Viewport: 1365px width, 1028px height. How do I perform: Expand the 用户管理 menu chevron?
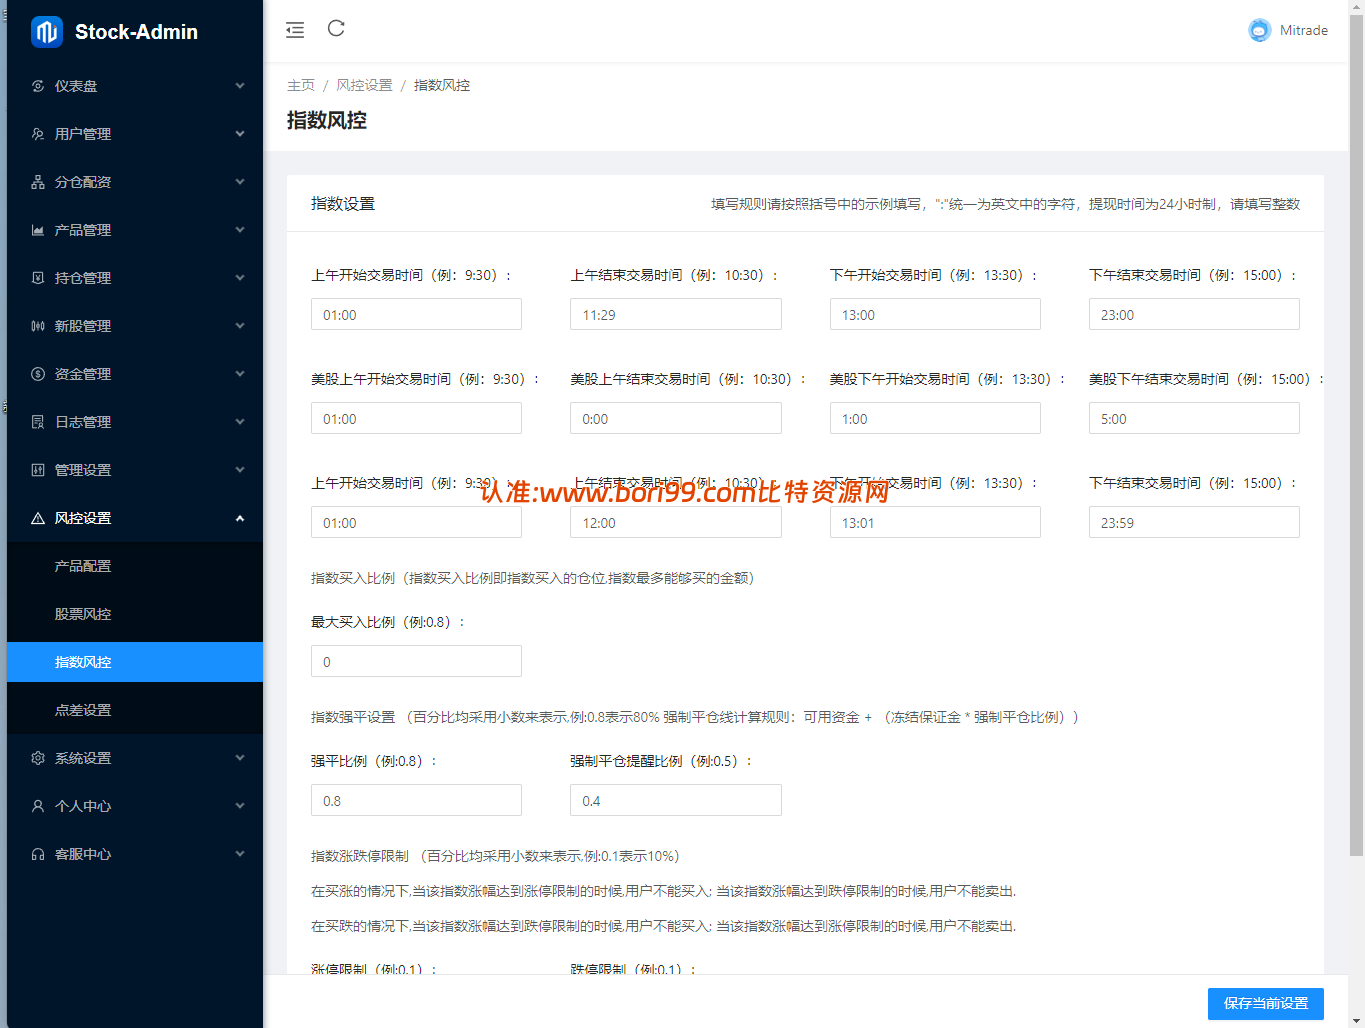240,134
